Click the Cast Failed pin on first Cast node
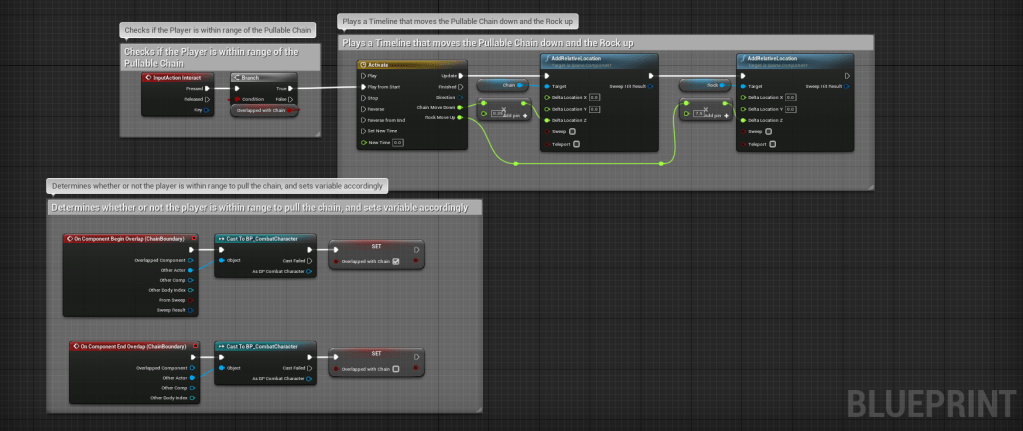Image resolution: width=1023 pixels, height=431 pixels. coord(311,259)
